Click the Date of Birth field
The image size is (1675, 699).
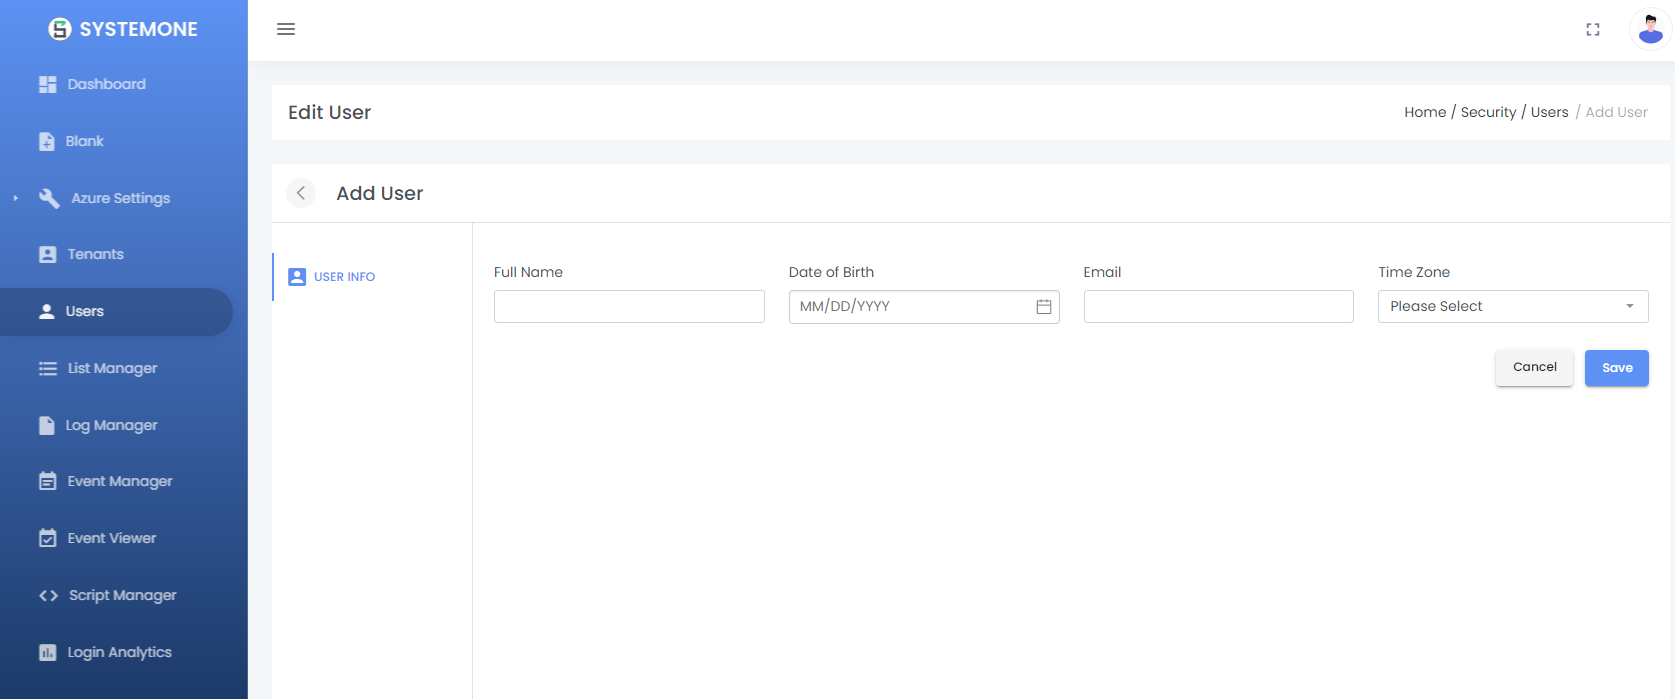point(910,307)
